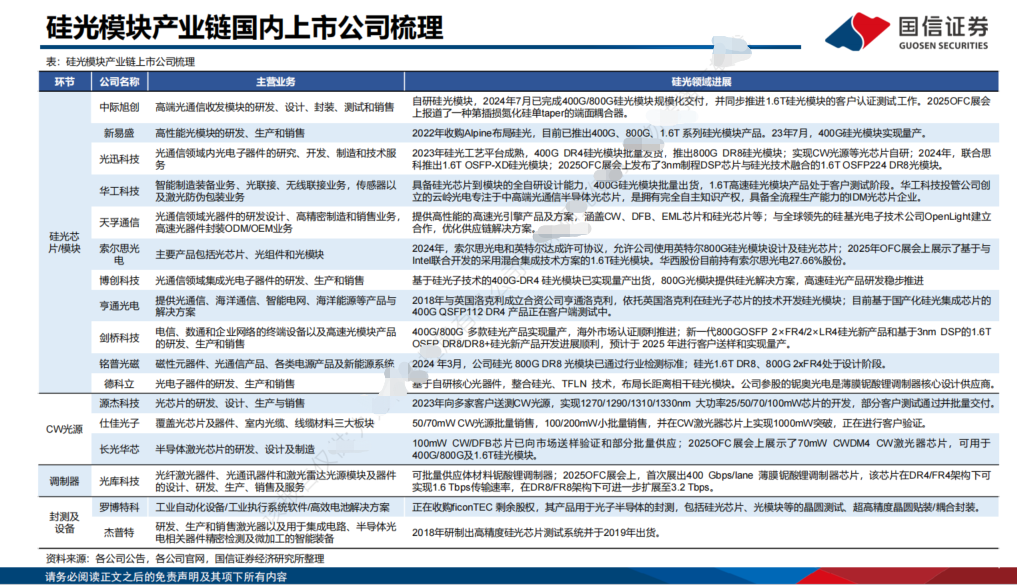
Task: Click company name 索尔思光电
Action: (x=119, y=254)
